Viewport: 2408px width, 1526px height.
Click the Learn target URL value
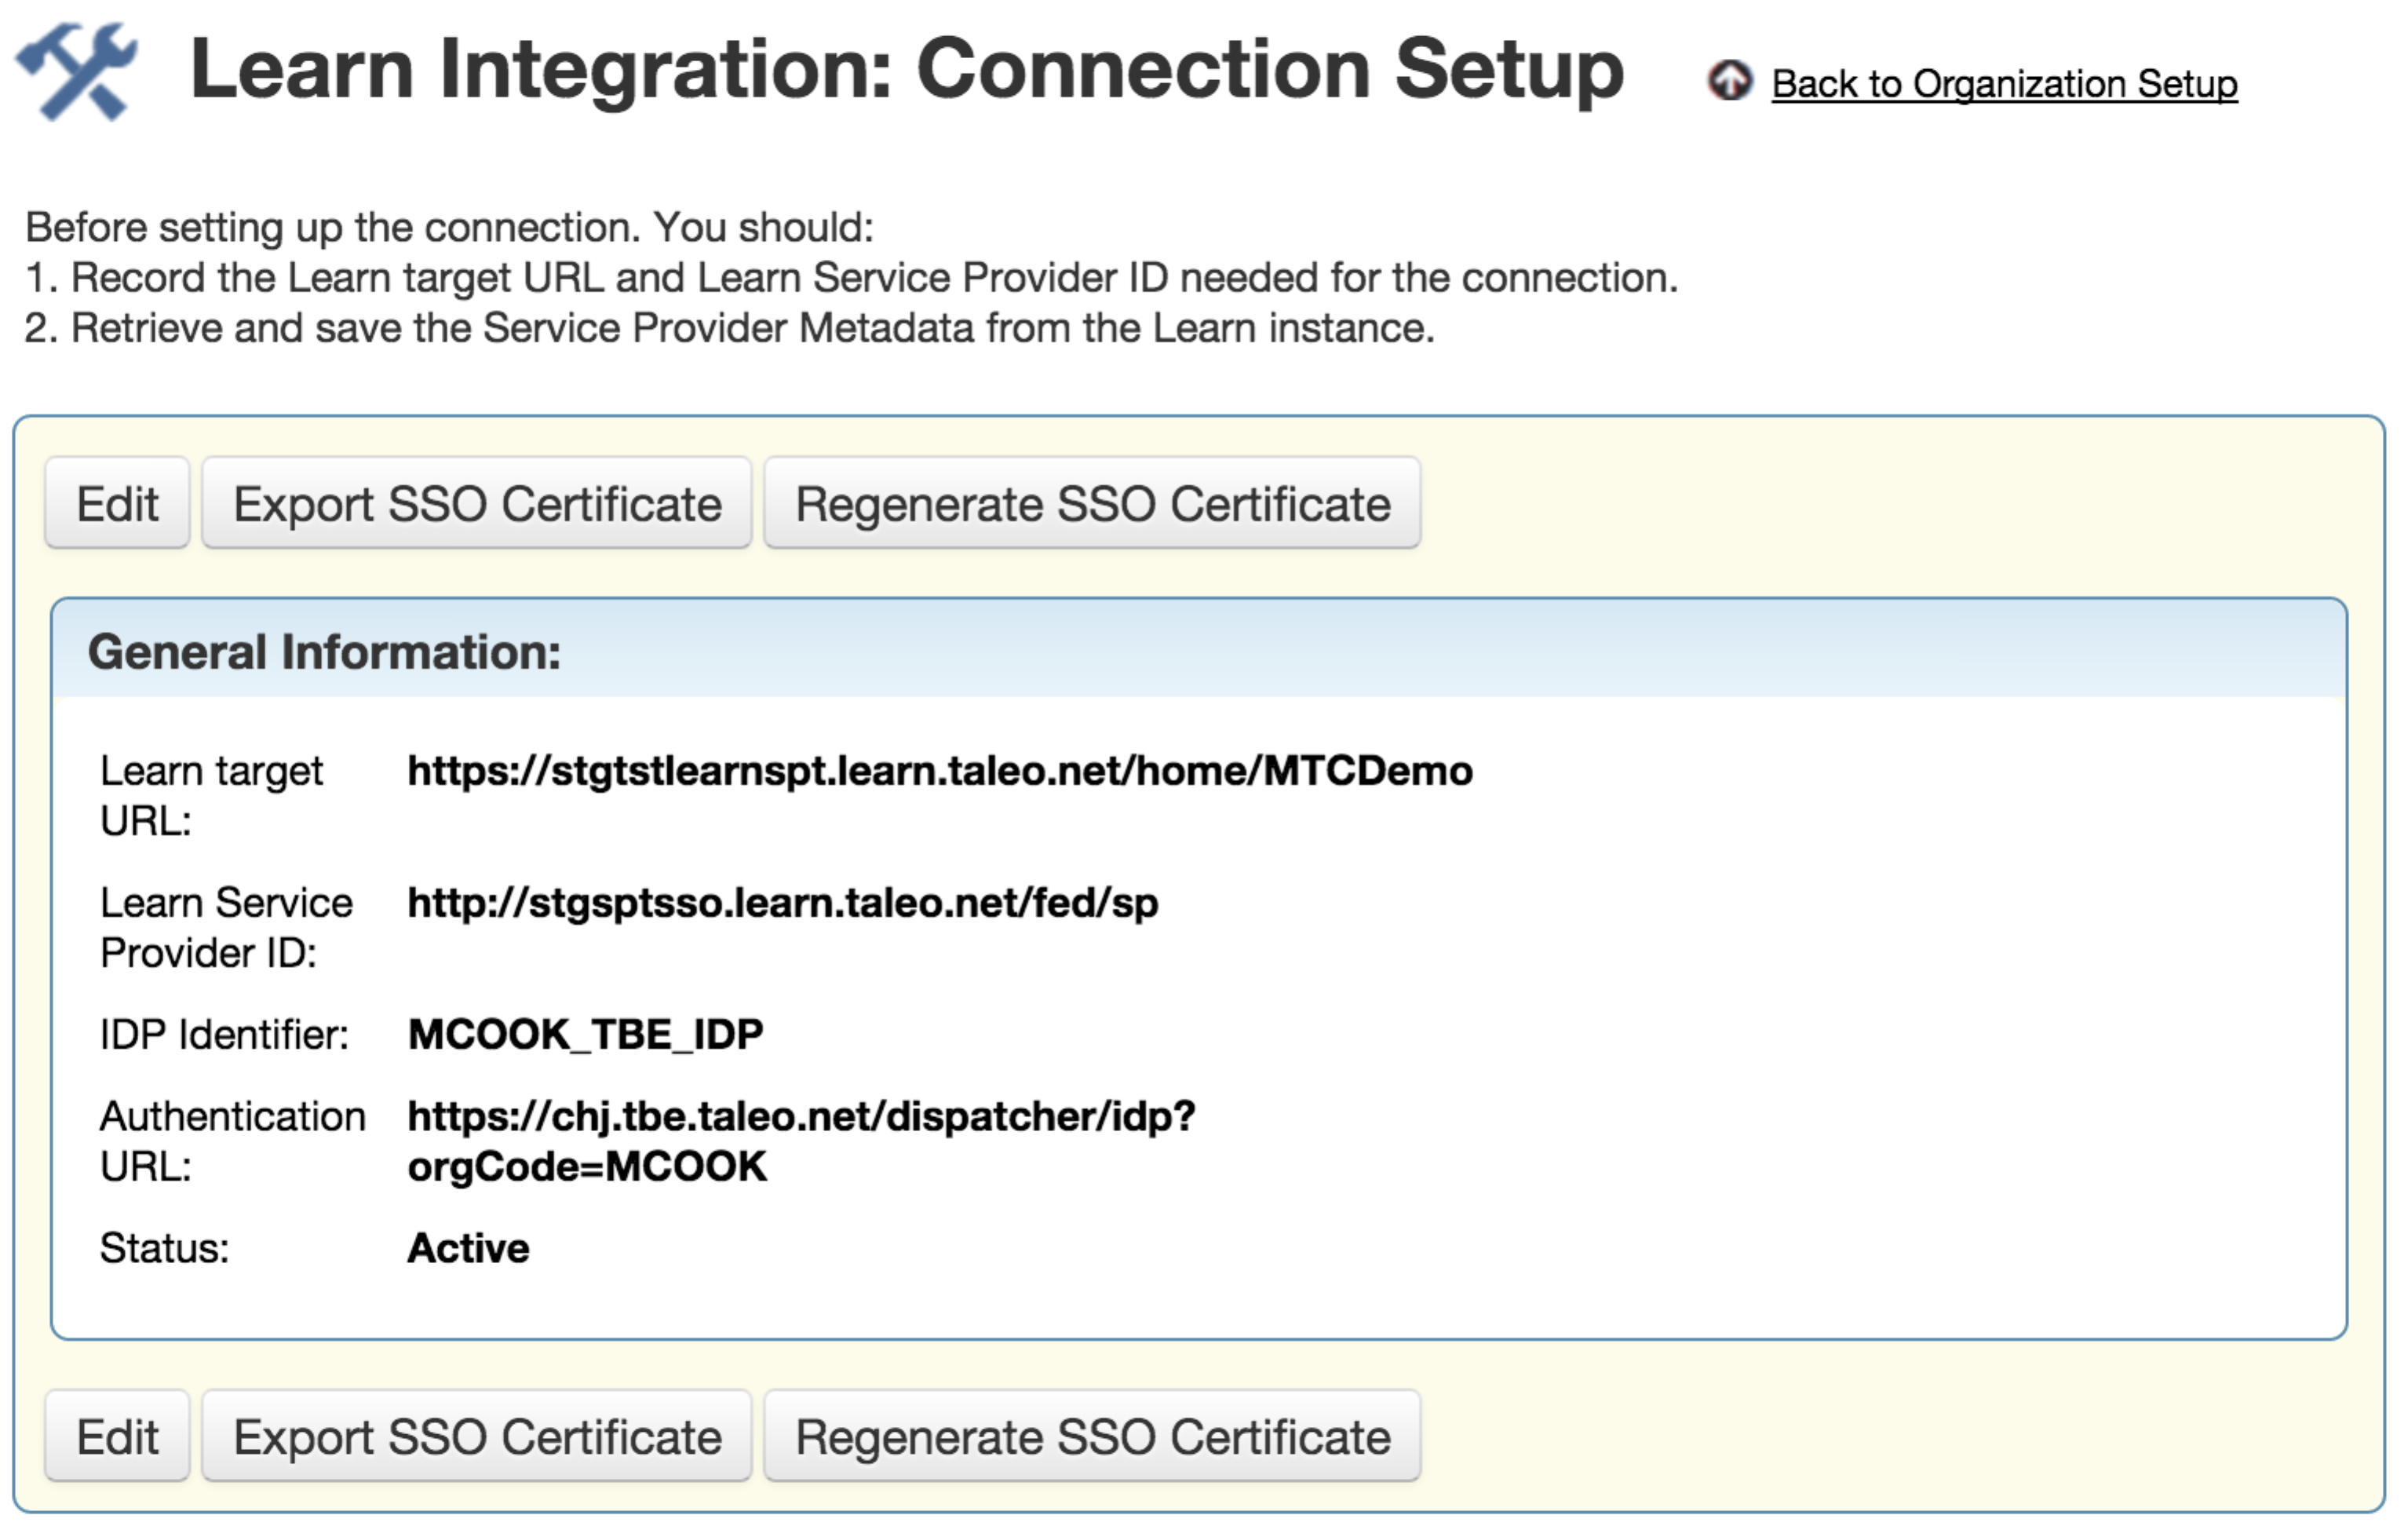[x=940, y=771]
